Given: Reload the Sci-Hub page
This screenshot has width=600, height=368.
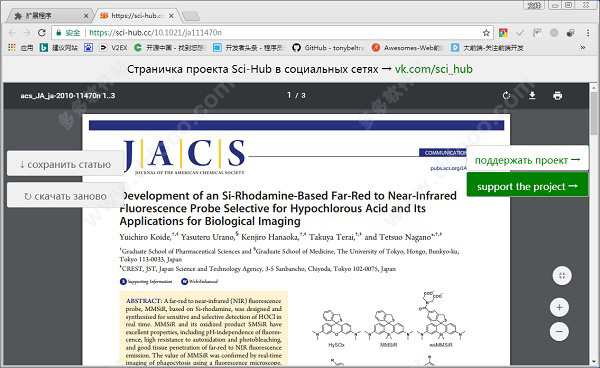Looking at the screenshot, I should pyautogui.click(x=42, y=33).
